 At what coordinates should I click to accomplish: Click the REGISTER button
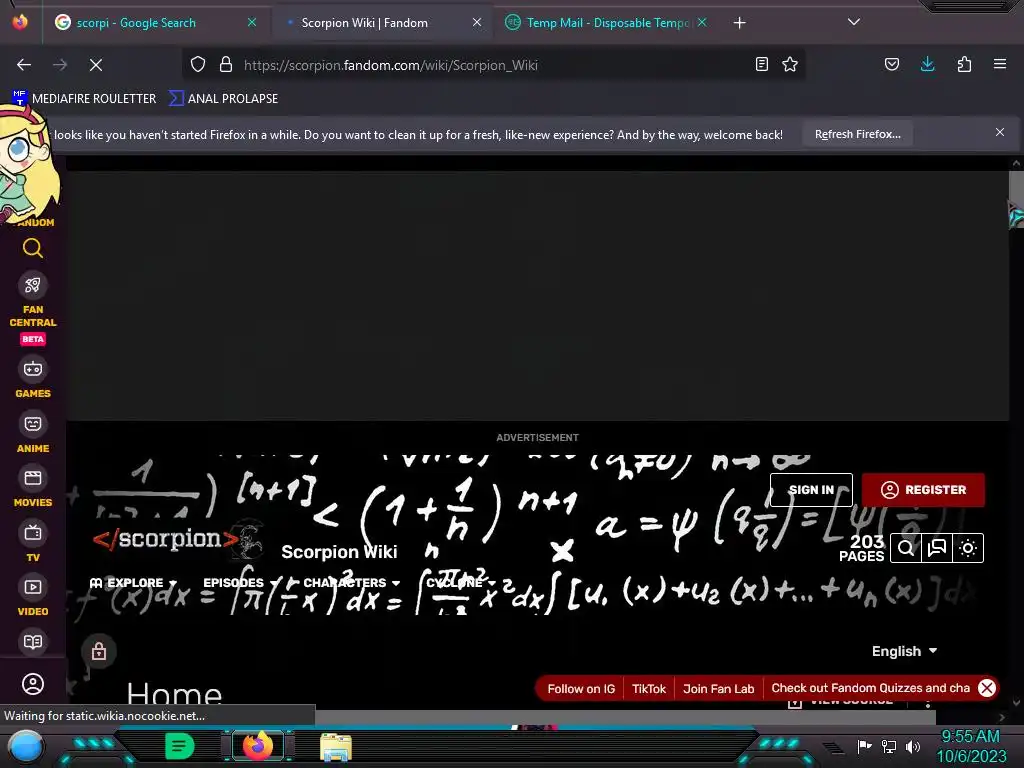coord(923,490)
